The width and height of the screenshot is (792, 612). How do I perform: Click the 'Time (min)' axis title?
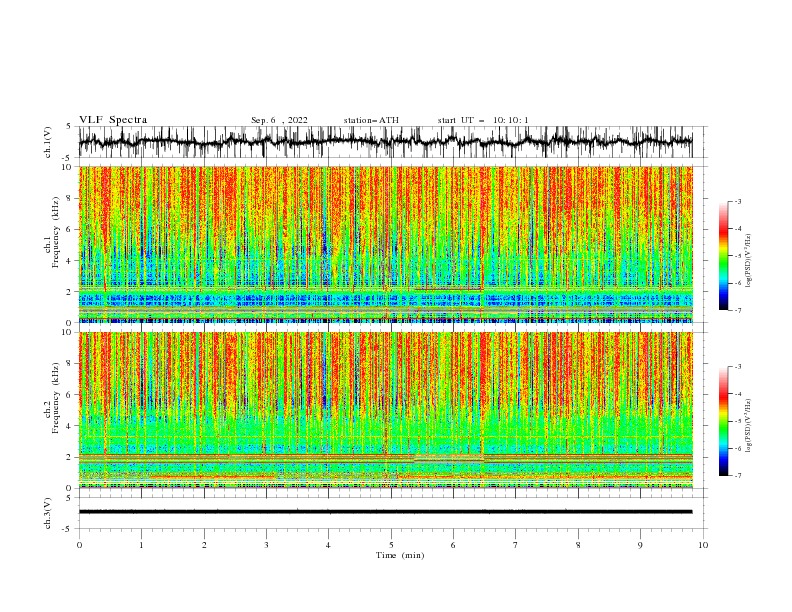[x=400, y=555]
